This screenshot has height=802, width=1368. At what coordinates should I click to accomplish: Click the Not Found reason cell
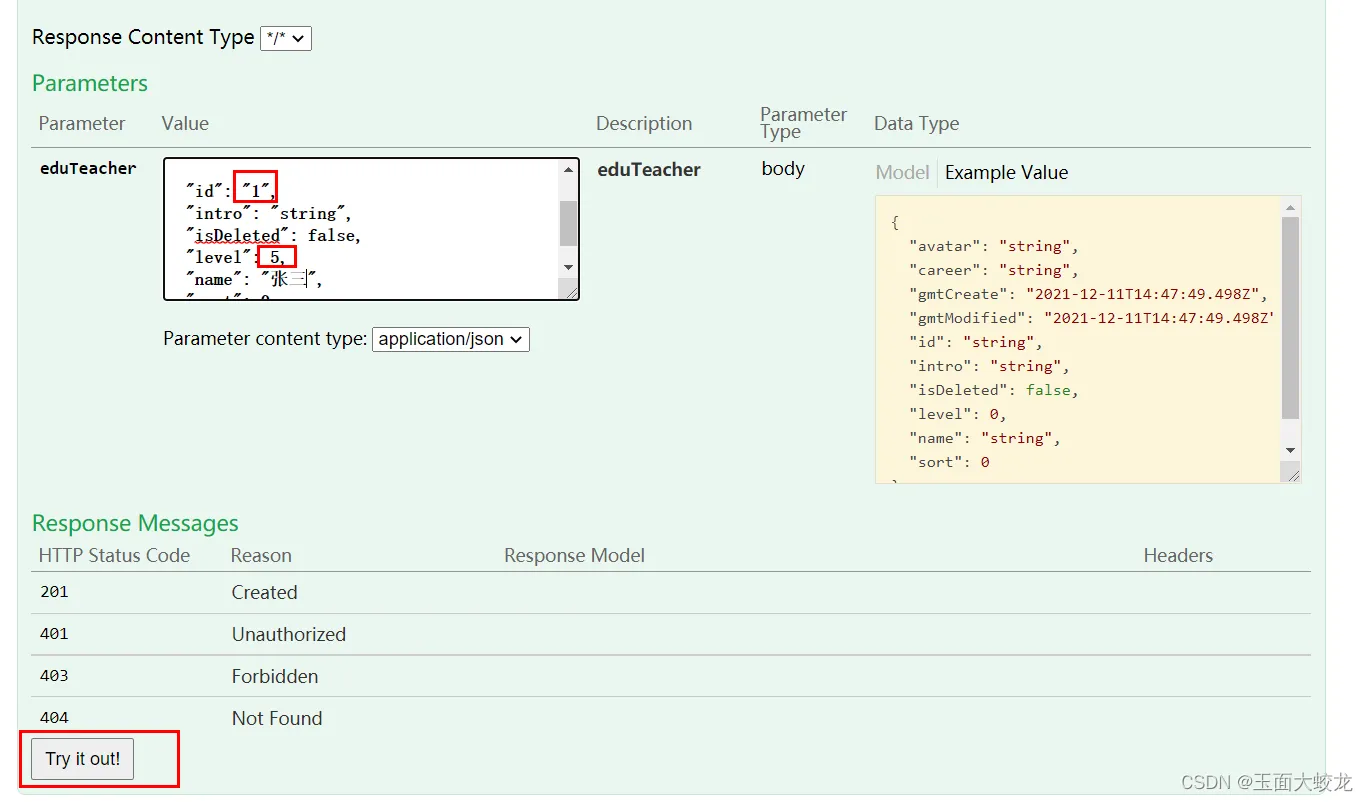pyautogui.click(x=277, y=719)
